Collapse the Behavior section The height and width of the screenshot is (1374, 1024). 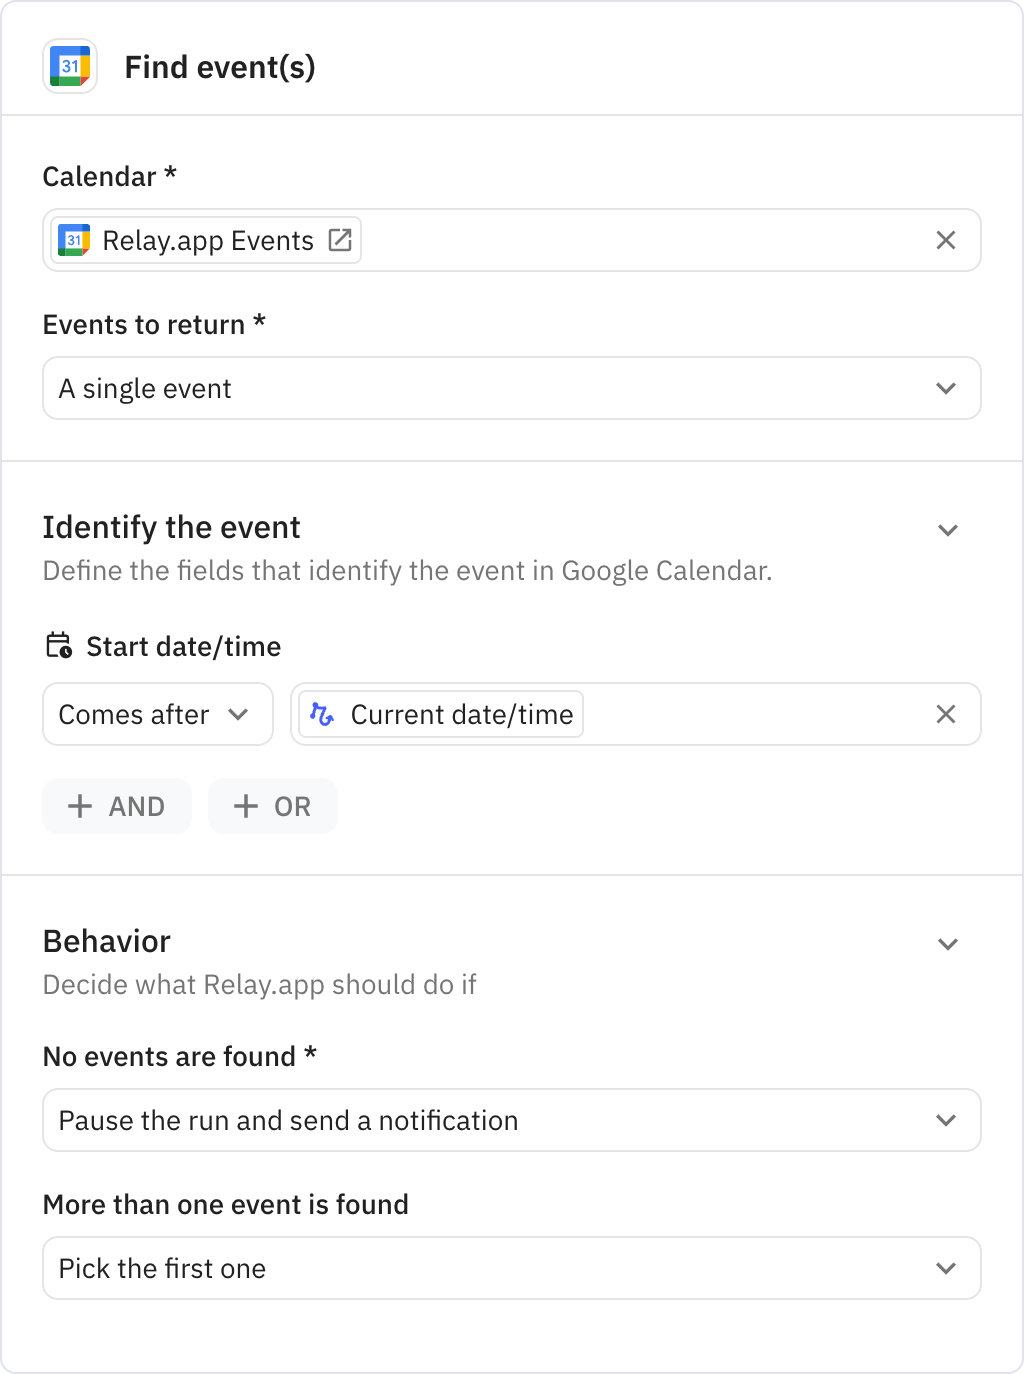point(948,944)
